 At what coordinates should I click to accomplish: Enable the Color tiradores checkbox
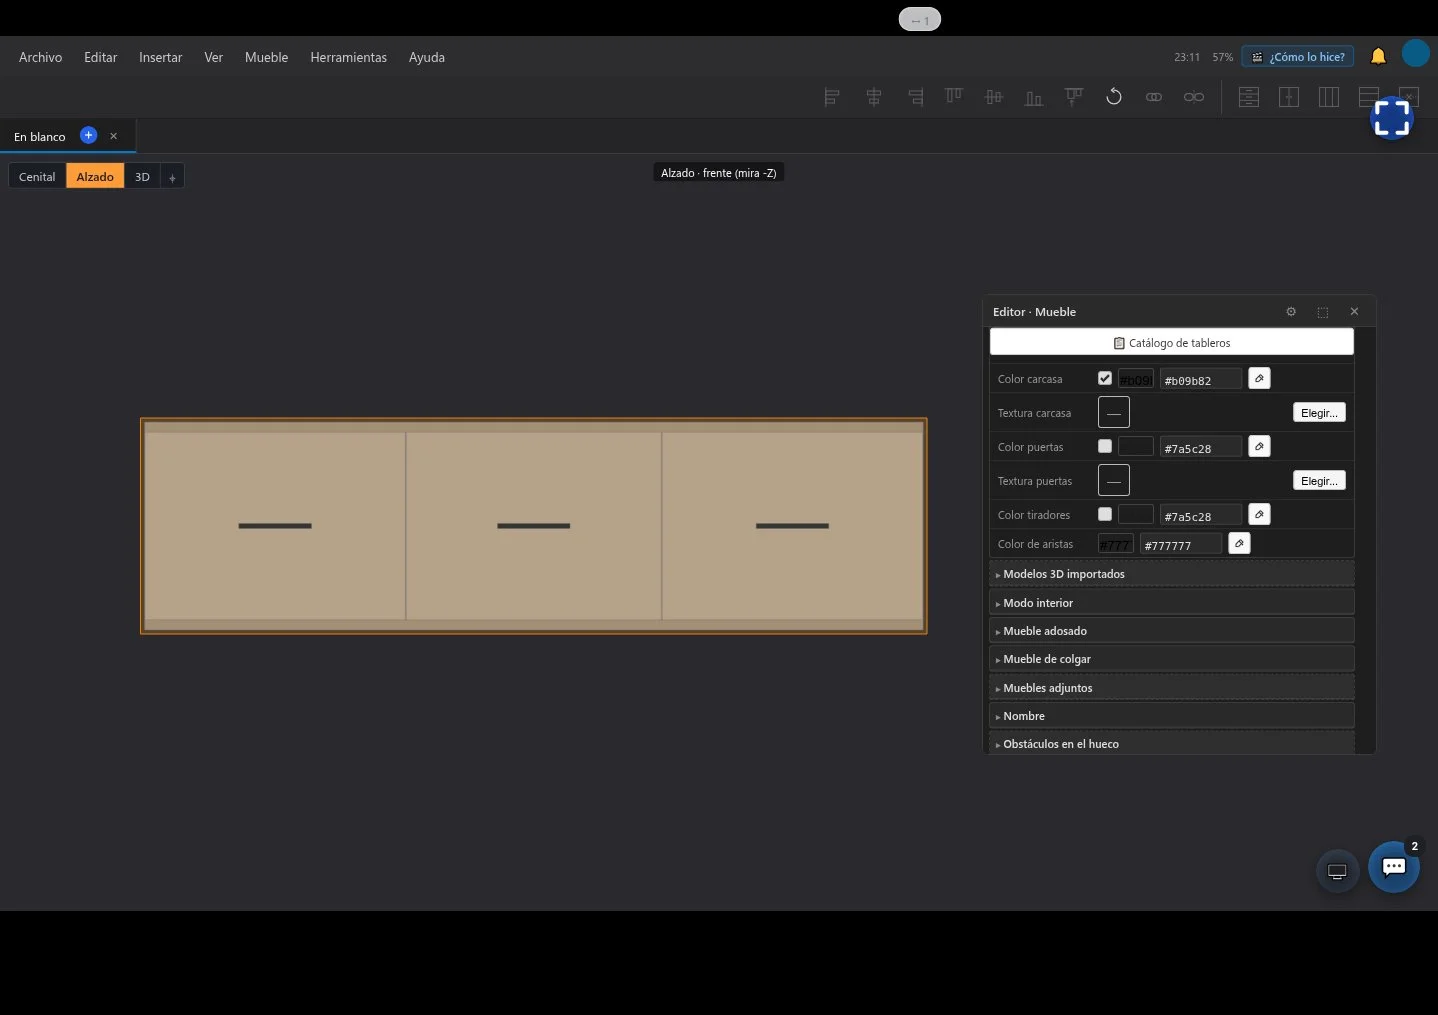[x=1105, y=514]
